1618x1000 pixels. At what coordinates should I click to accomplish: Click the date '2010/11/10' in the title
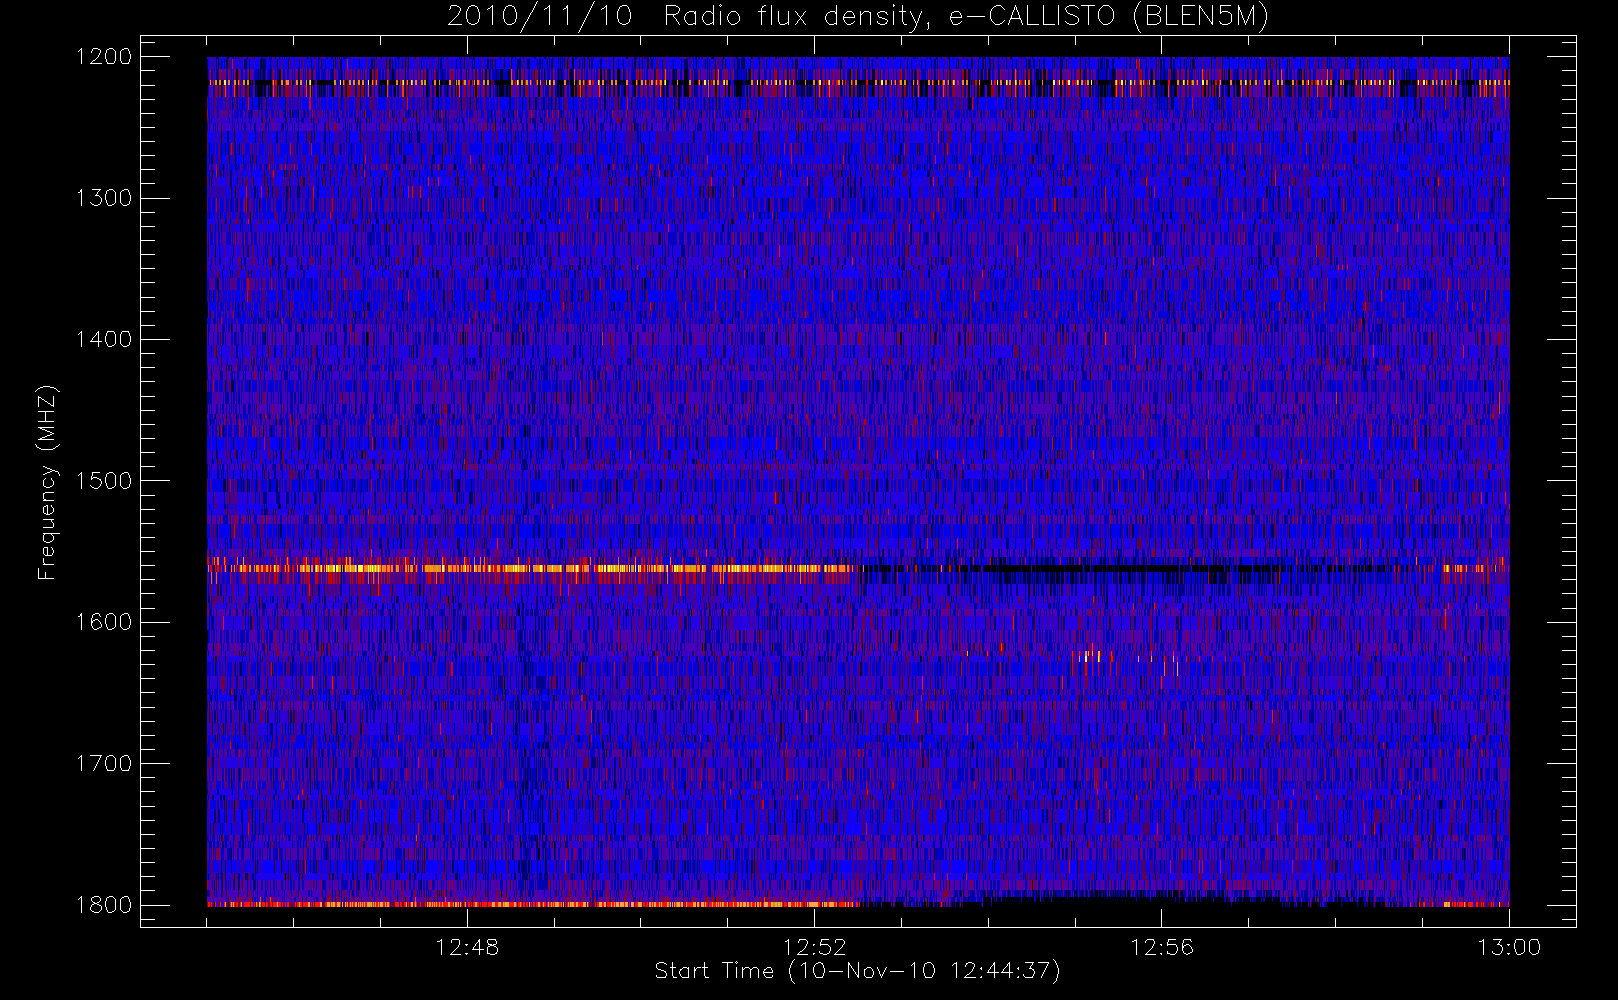coord(540,17)
